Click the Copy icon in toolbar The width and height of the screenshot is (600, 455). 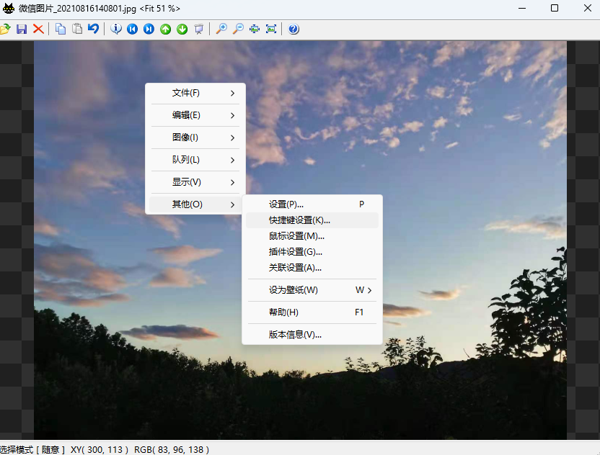61,29
